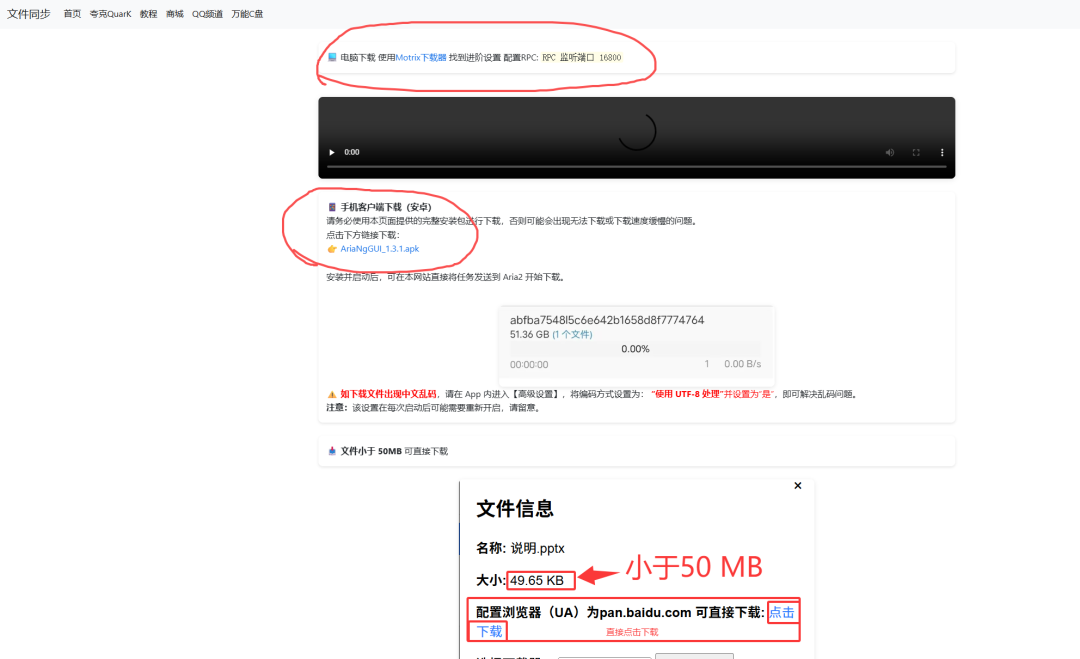The image size is (1080, 659).
Task: Click the 1个文件 link in the task card
Action: (x=573, y=334)
